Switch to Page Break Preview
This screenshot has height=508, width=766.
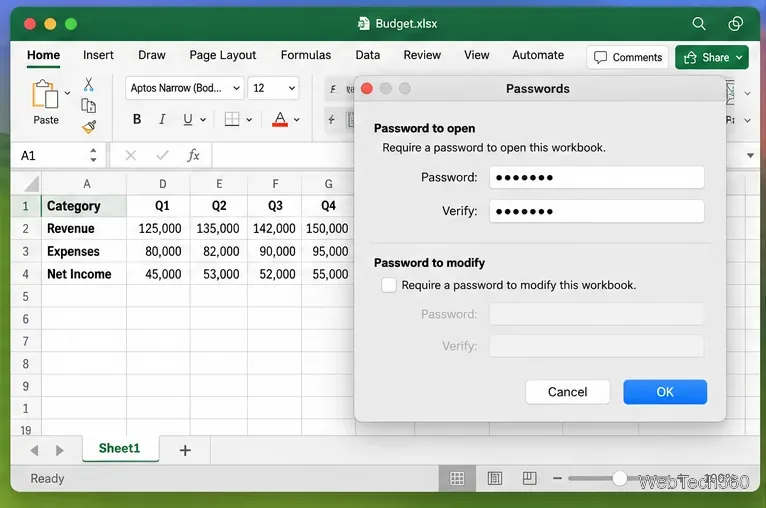pyautogui.click(x=530, y=478)
